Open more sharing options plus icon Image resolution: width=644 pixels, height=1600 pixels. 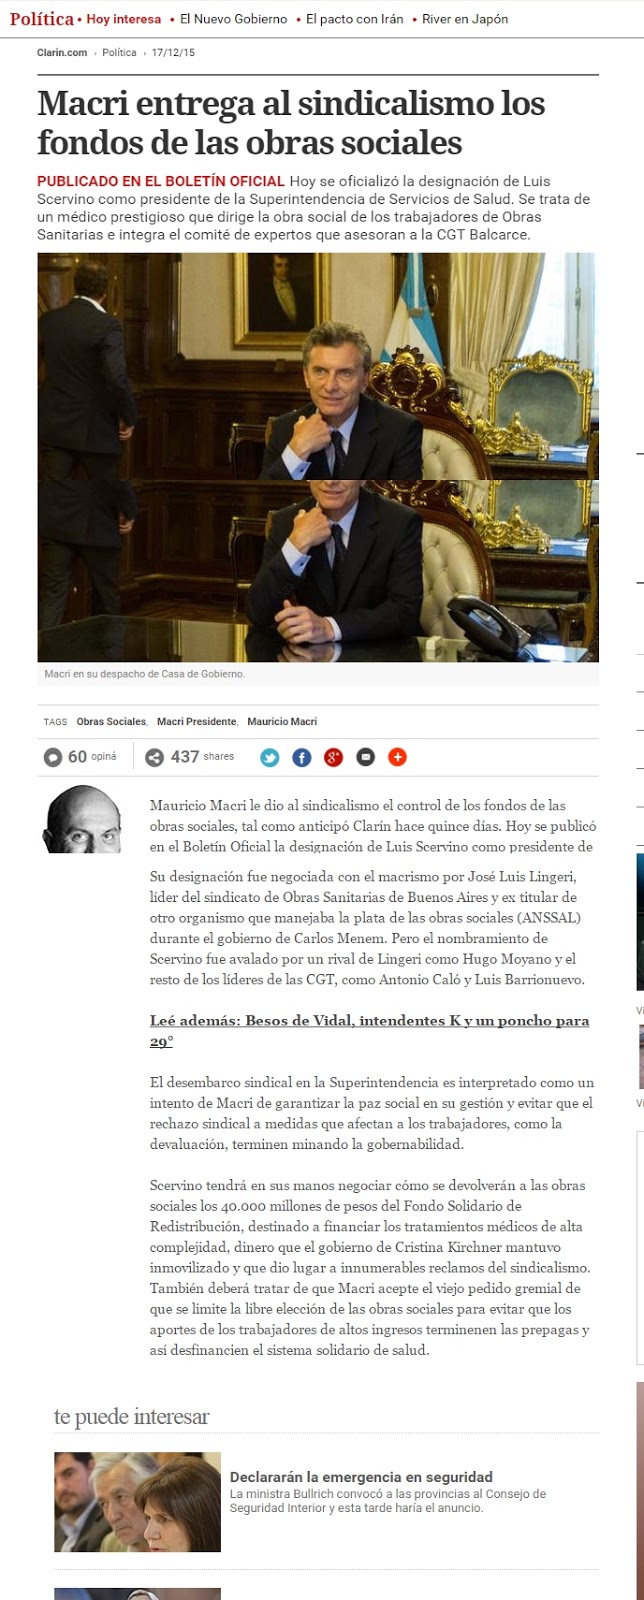coord(398,758)
